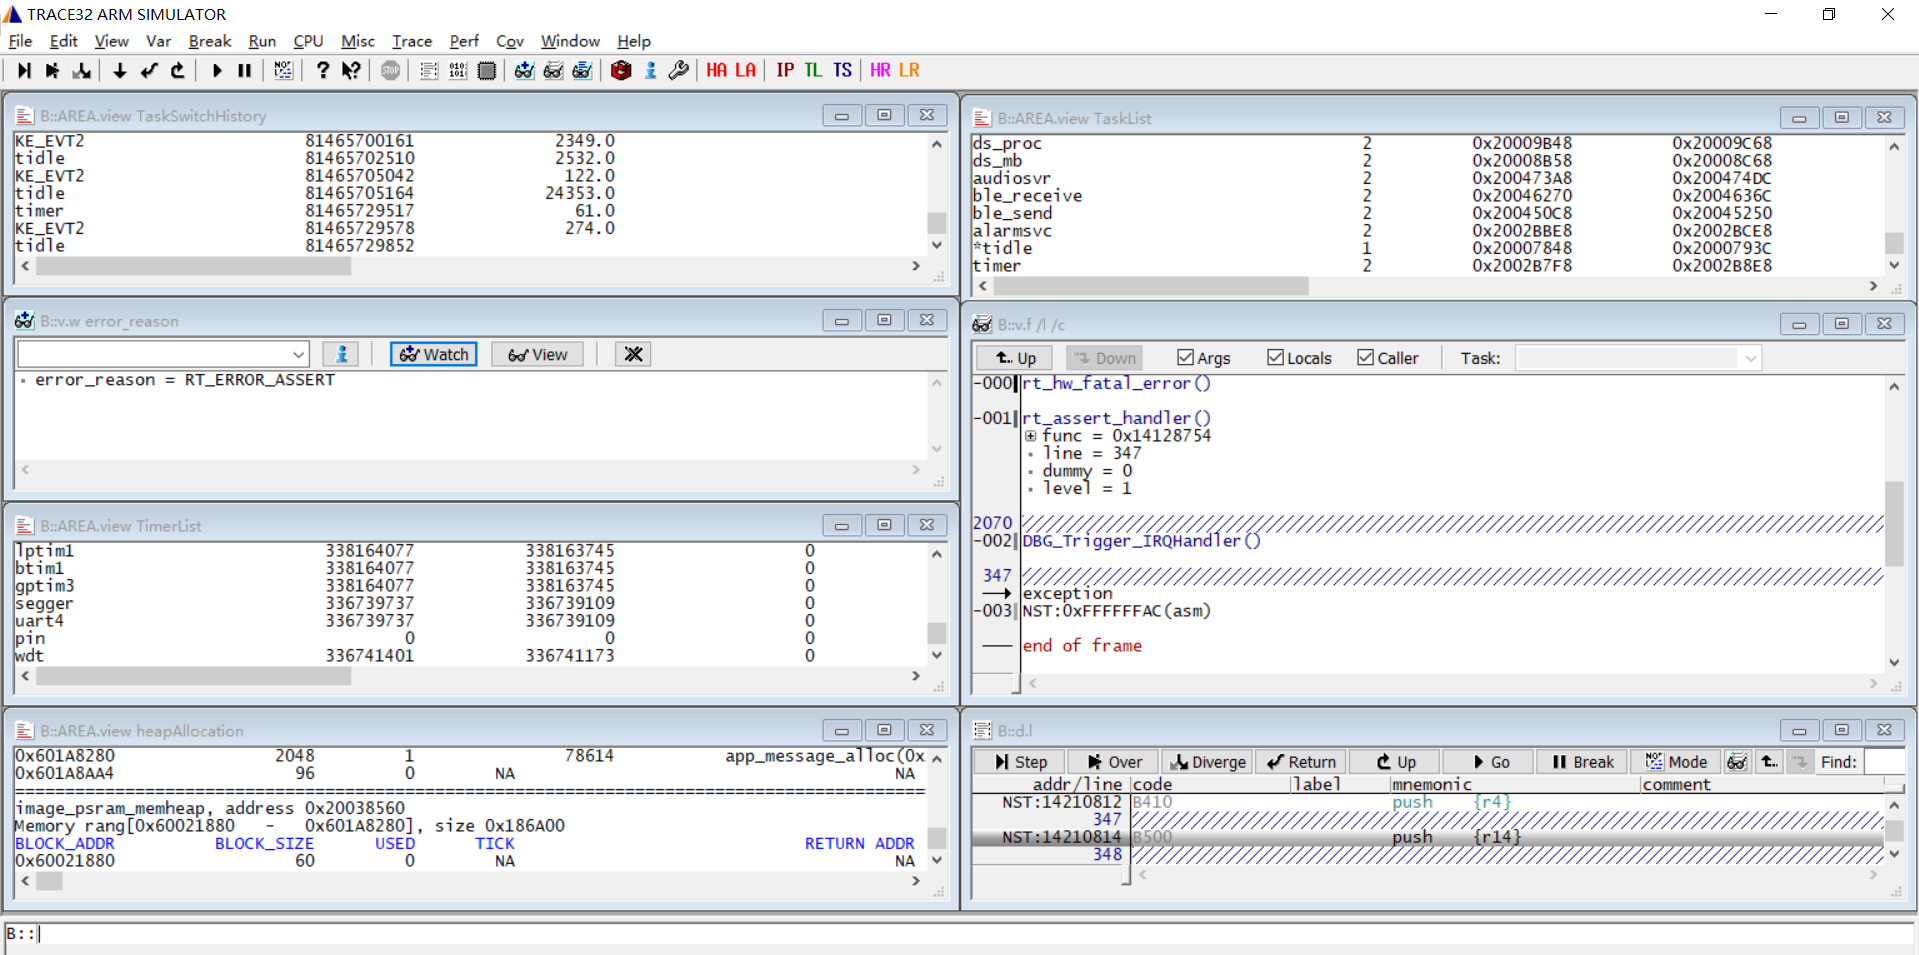
Task: Open the source listing icon in toolbar
Action: pos(429,70)
